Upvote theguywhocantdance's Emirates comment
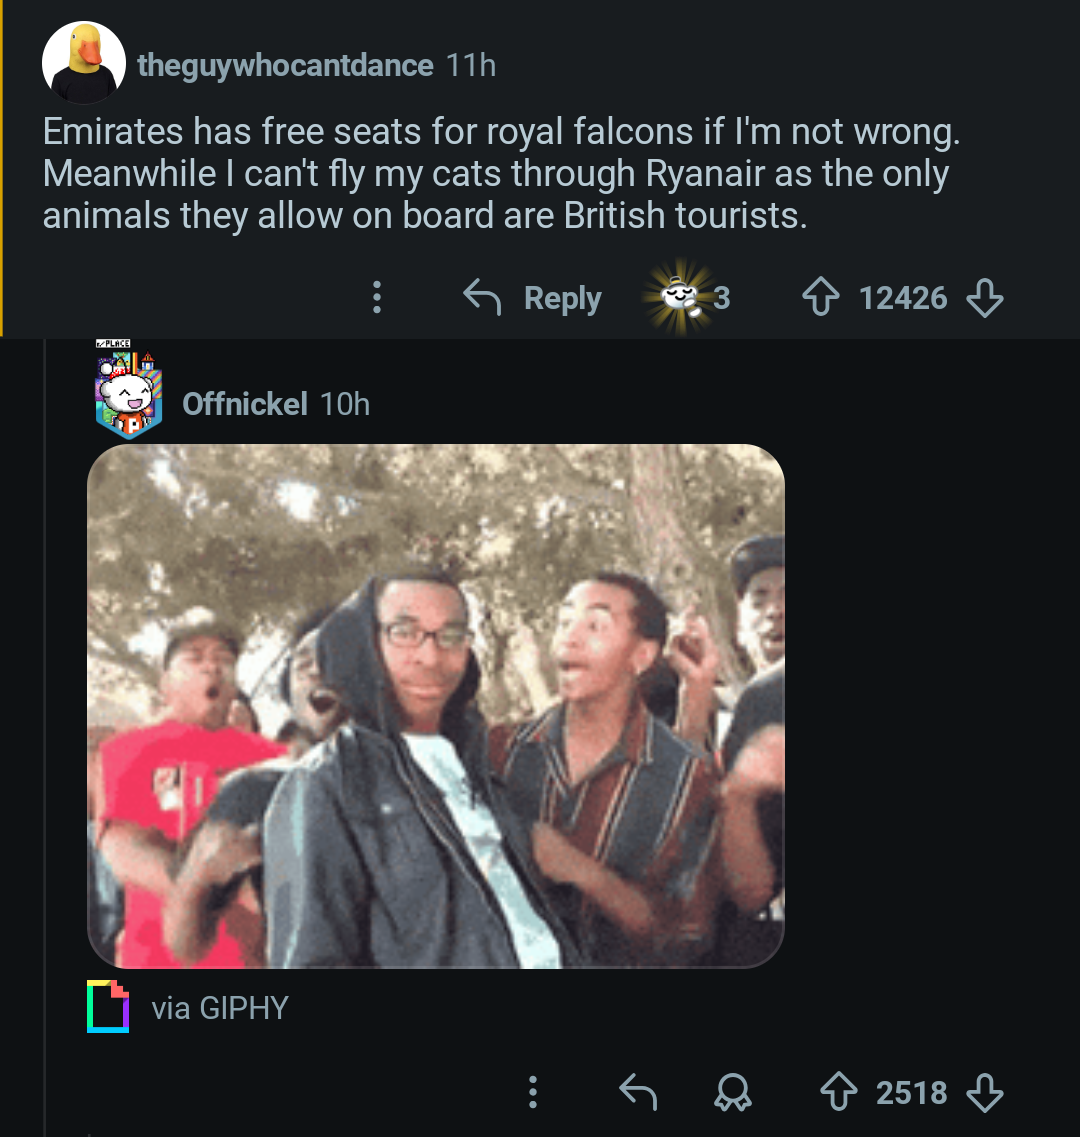 click(x=821, y=297)
